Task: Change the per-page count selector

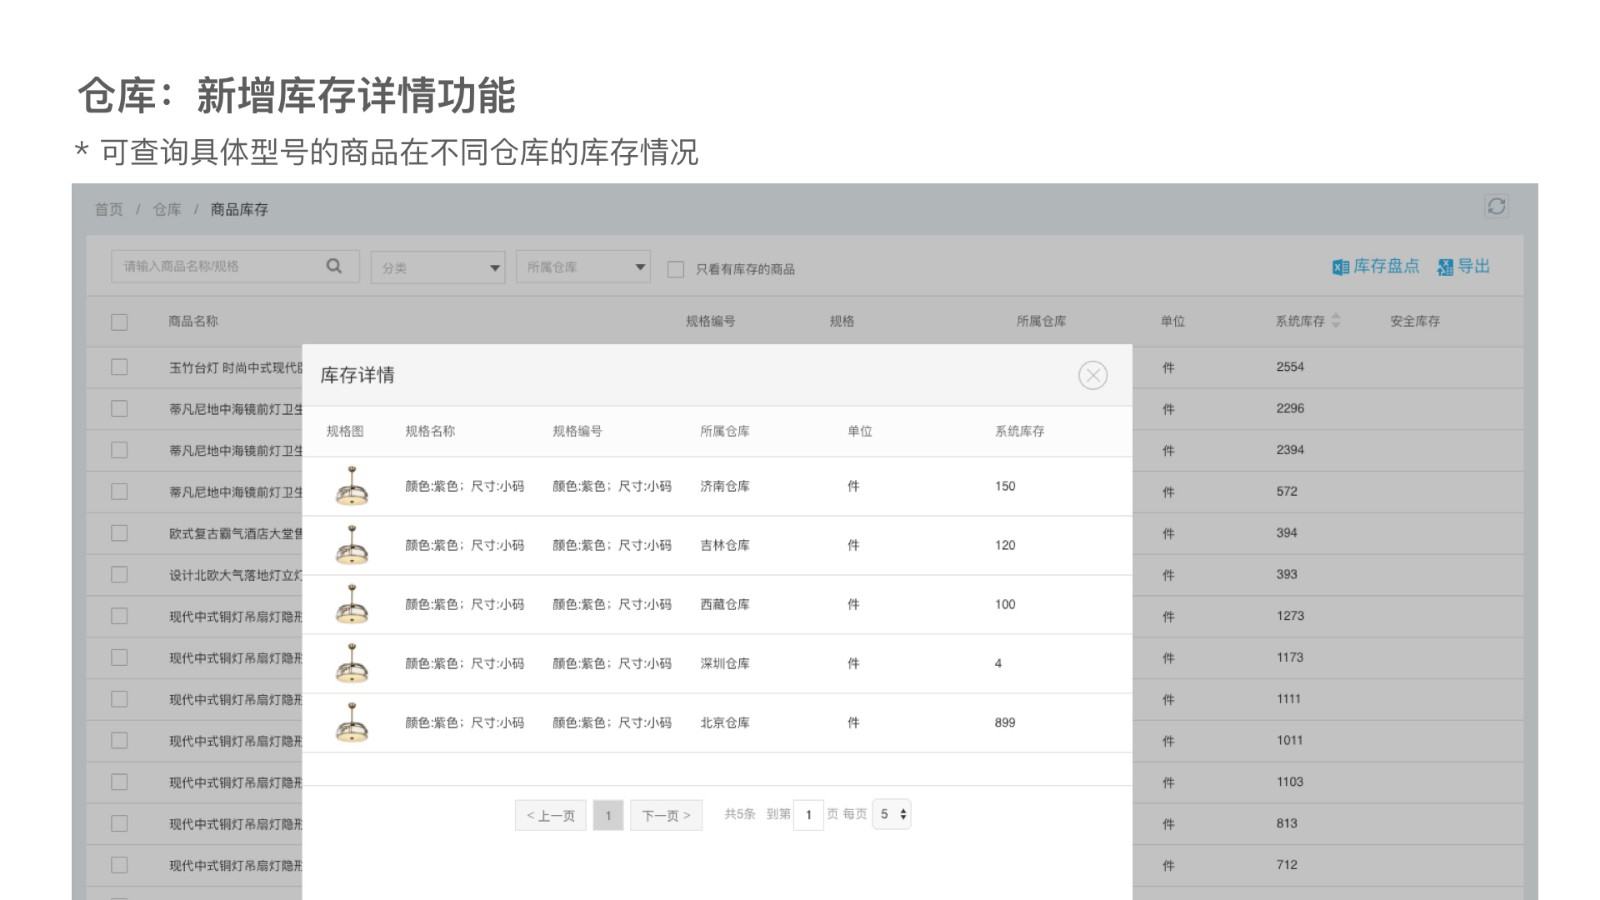Action: [891, 814]
